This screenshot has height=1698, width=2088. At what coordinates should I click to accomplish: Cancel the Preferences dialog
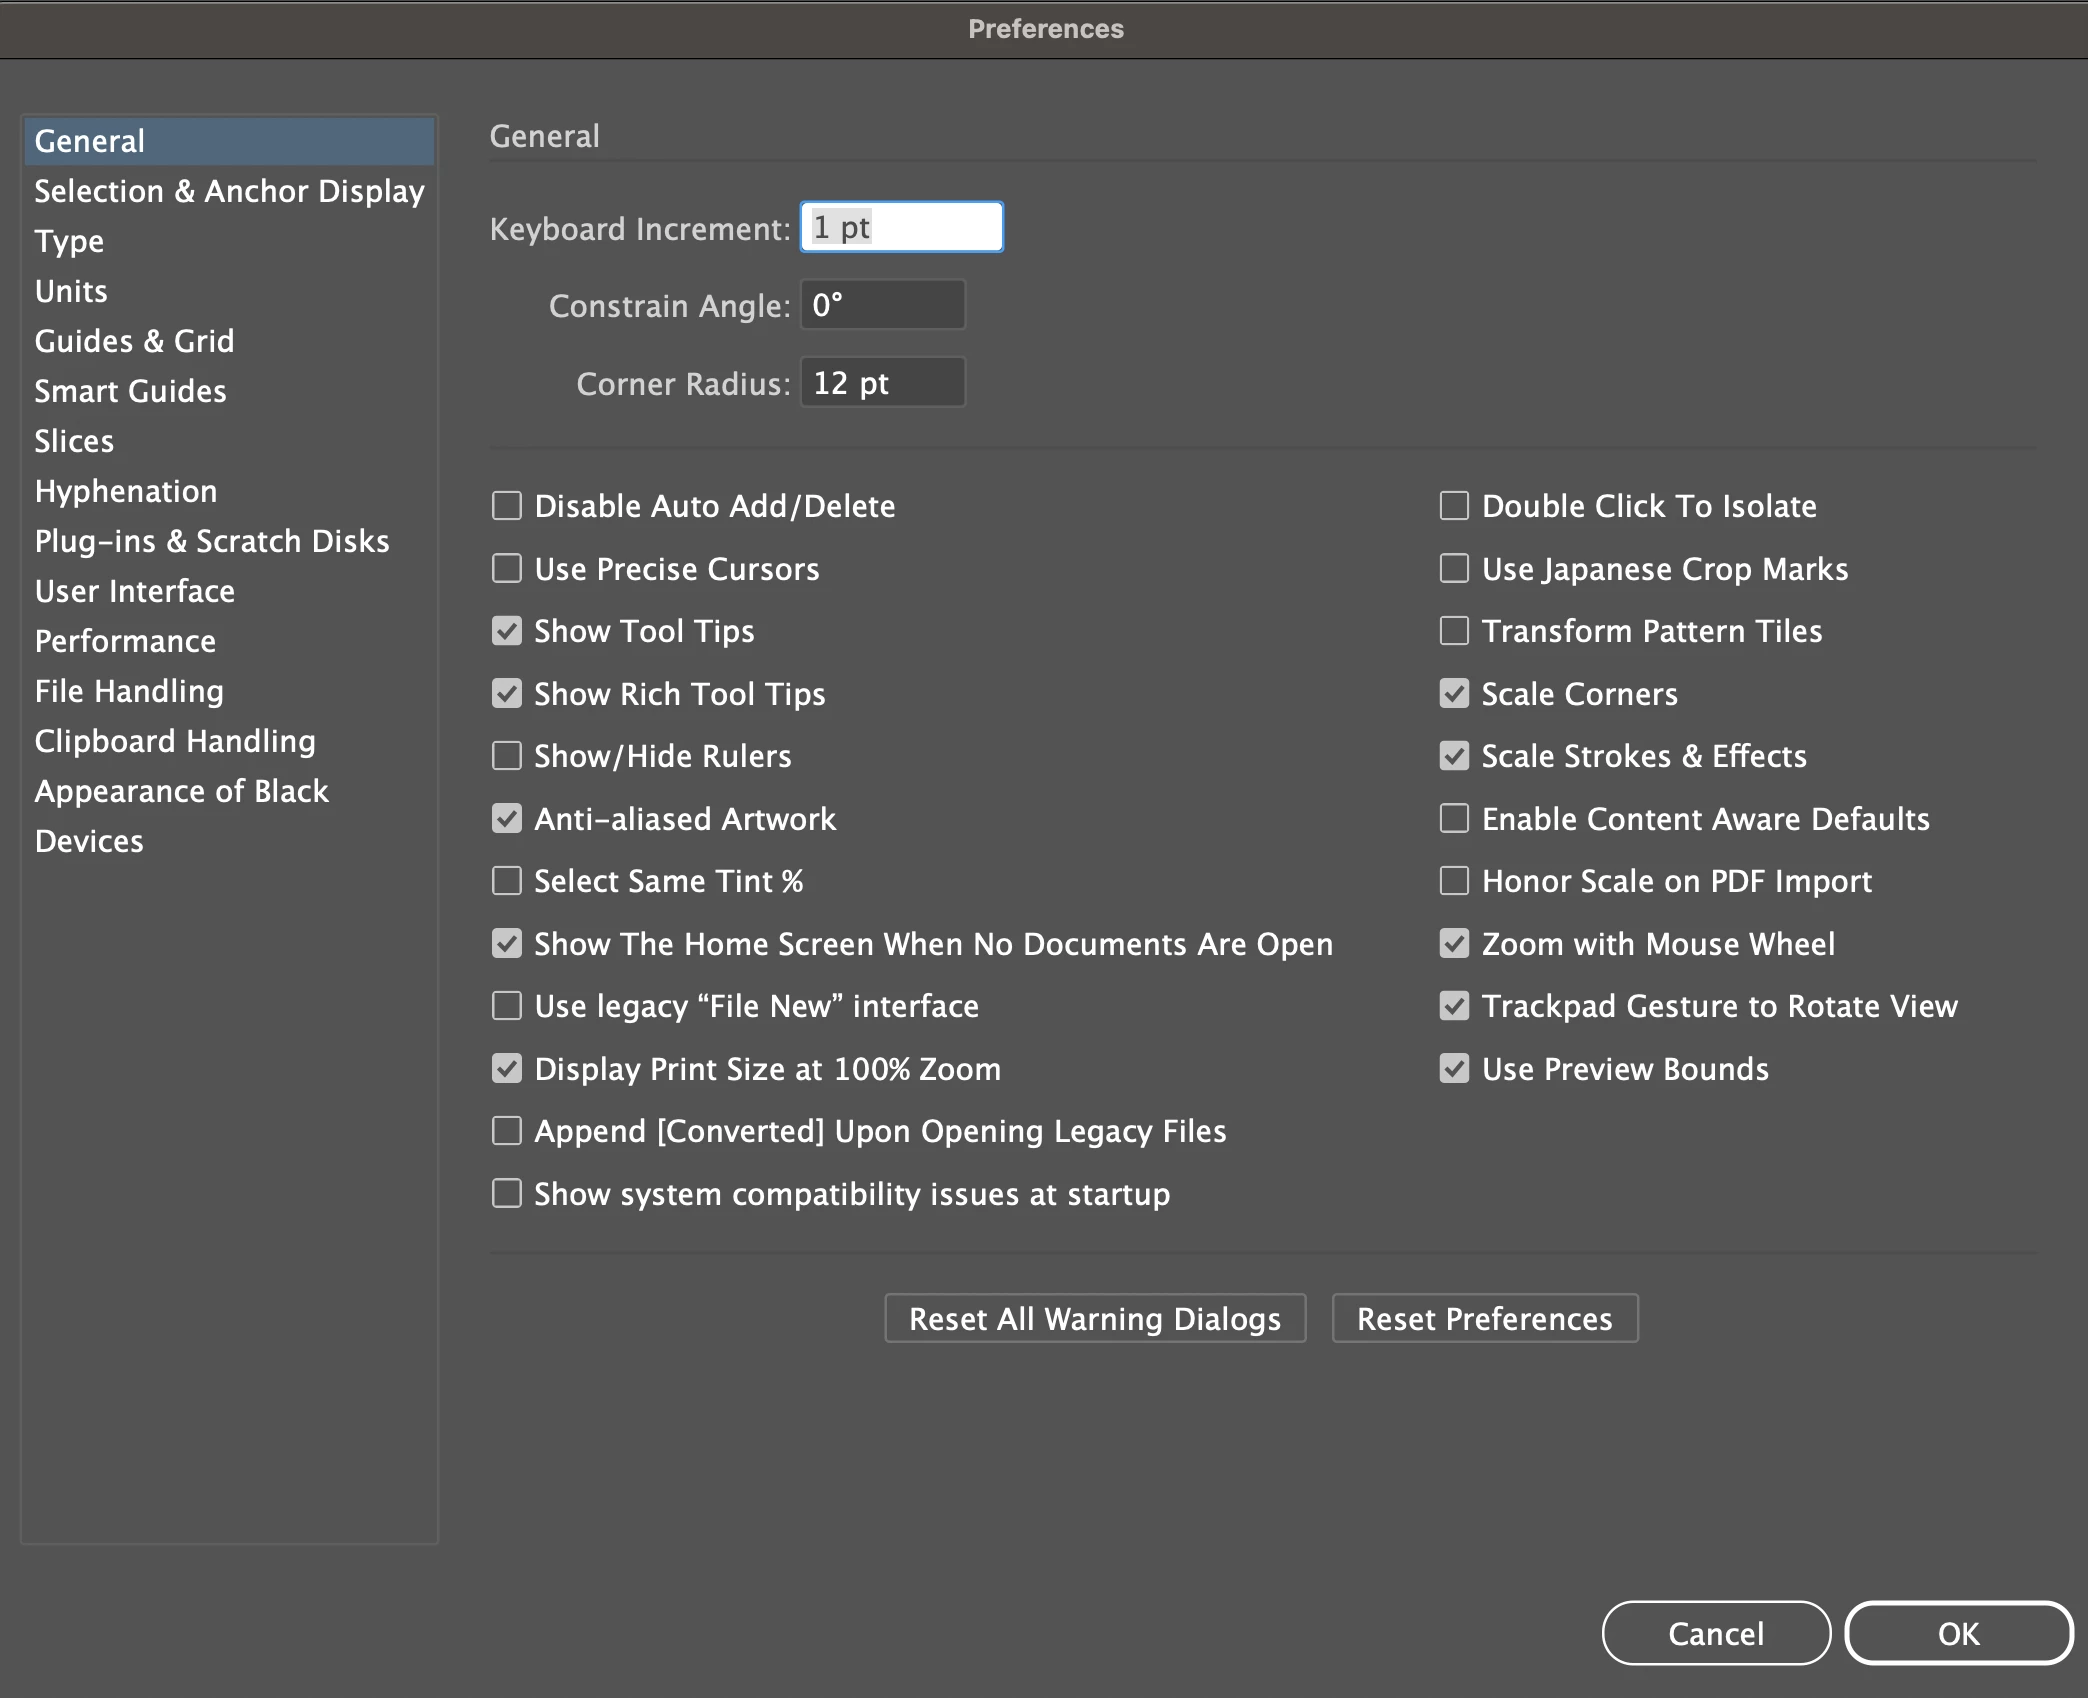(1716, 1633)
